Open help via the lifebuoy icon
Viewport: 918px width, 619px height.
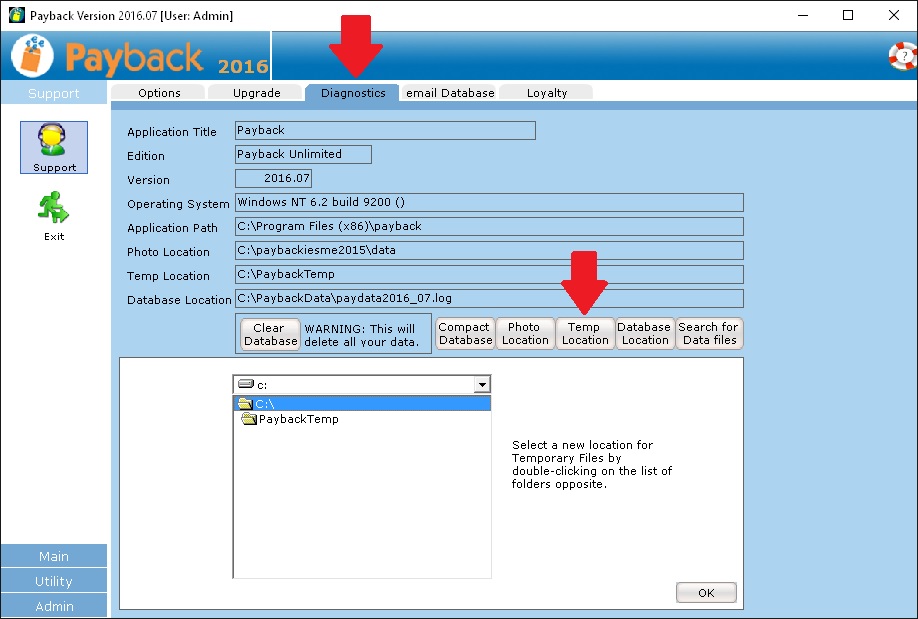click(902, 56)
